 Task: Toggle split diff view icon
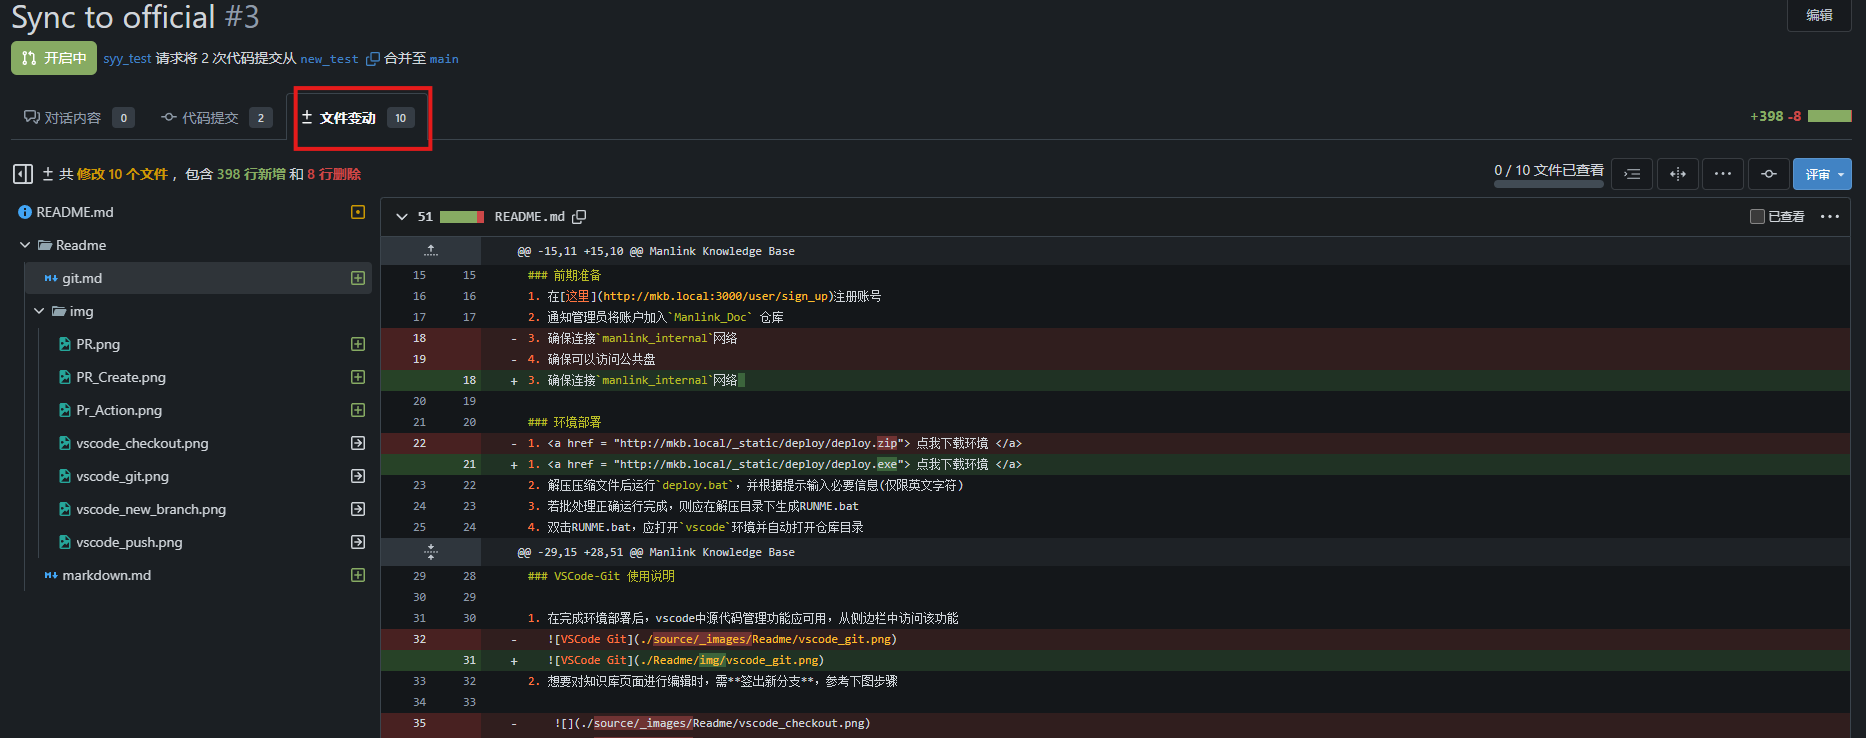[x=1678, y=174]
